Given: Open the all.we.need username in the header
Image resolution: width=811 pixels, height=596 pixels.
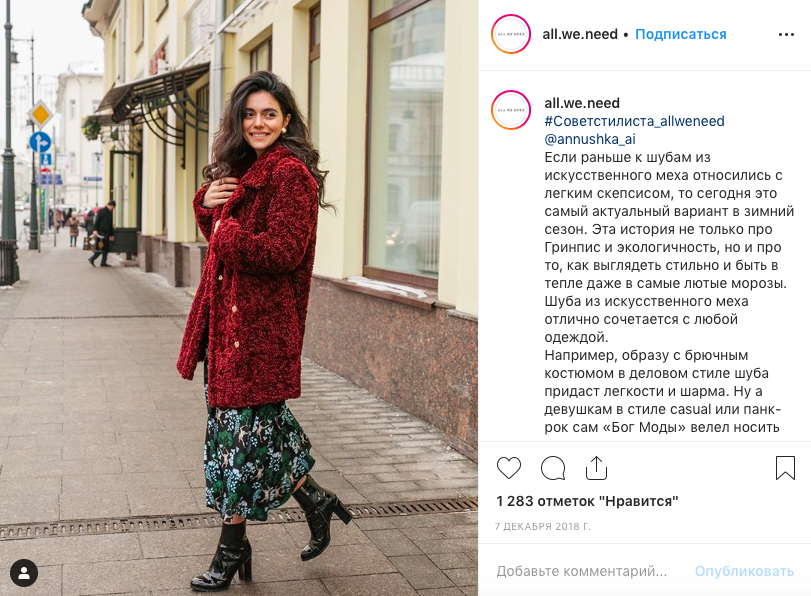Looking at the screenshot, I should 579,34.
